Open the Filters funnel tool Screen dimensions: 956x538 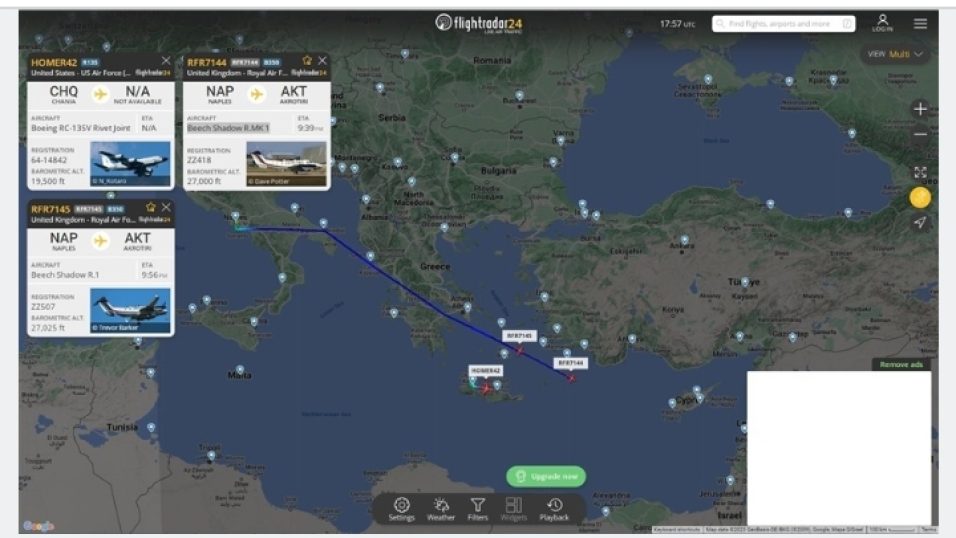tap(478, 509)
